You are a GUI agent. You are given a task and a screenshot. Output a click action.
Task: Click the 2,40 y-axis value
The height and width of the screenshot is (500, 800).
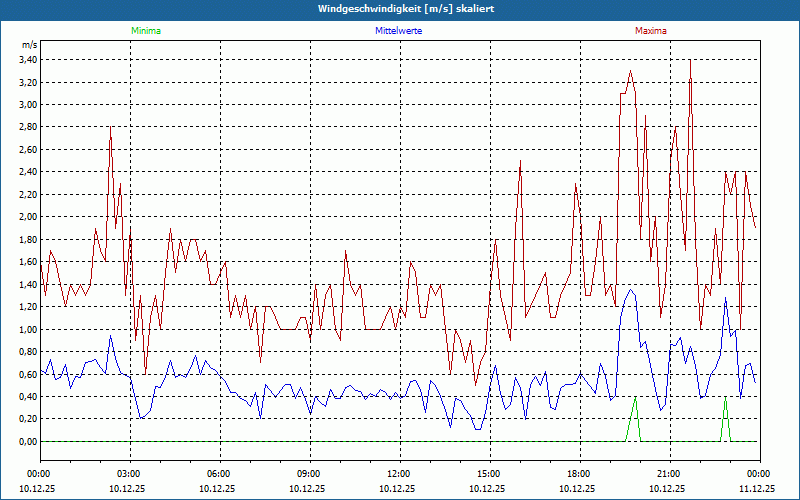pyautogui.click(x=28, y=172)
